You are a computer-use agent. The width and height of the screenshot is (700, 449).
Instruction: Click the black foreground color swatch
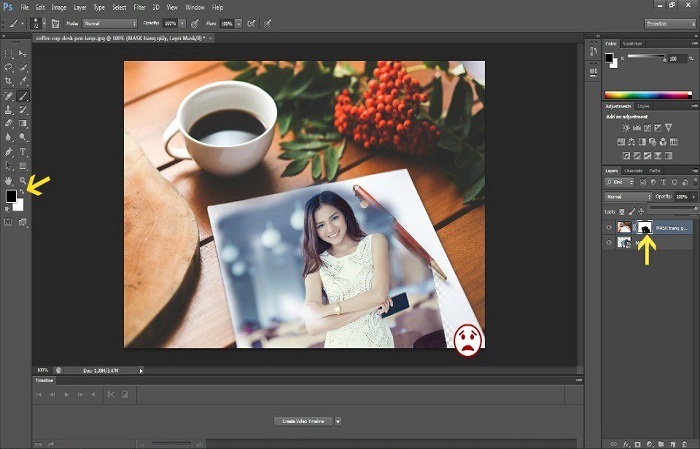(11, 197)
